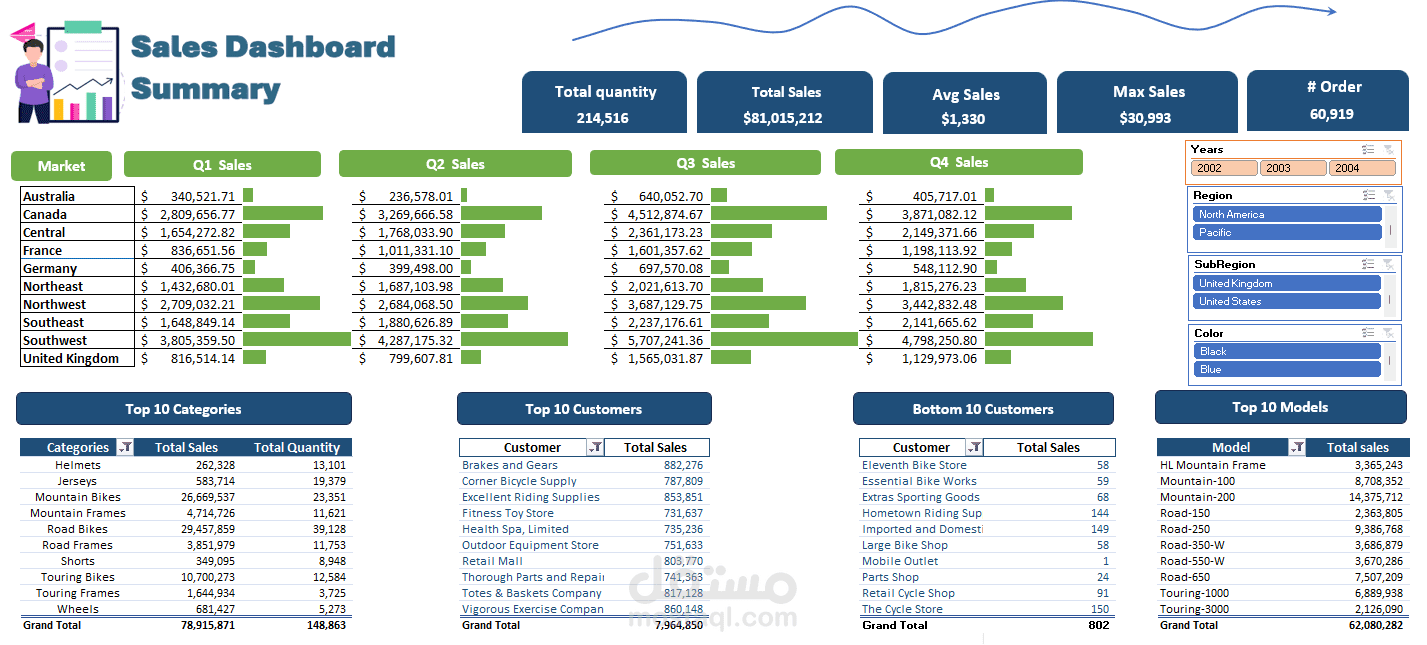Image resolution: width=1427 pixels, height=645 pixels.
Task: Clear the SubRegion slicer filter
Action: (1389, 264)
